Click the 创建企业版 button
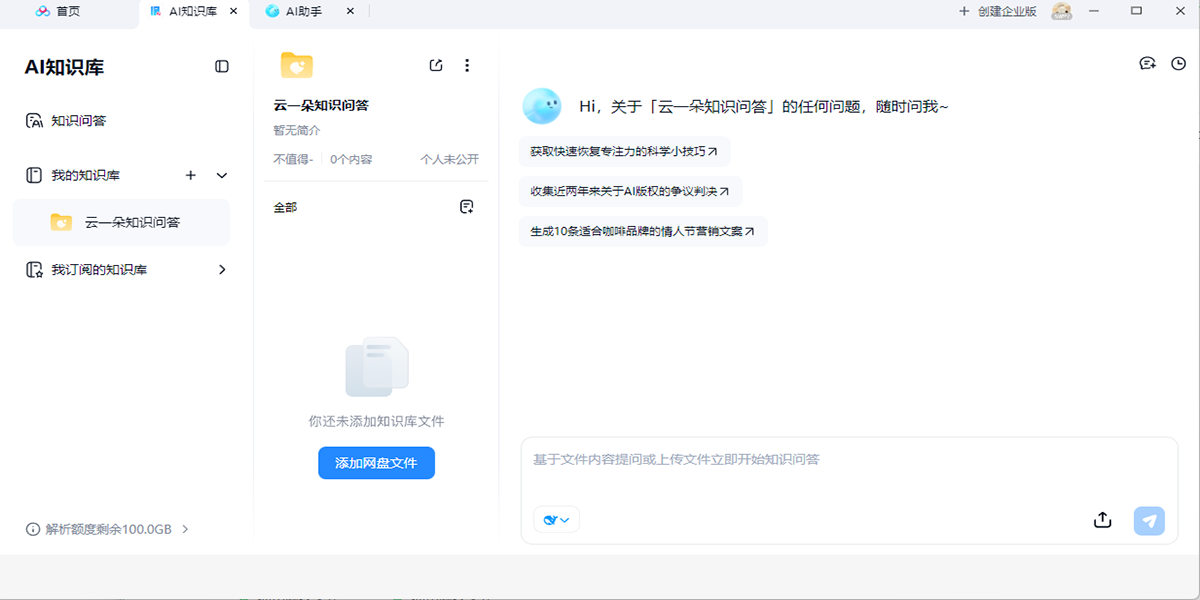 (997, 12)
